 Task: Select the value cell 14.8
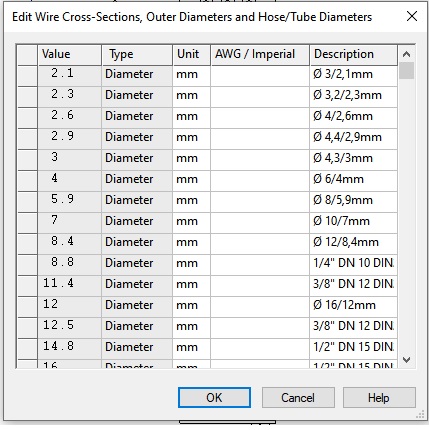(70, 349)
